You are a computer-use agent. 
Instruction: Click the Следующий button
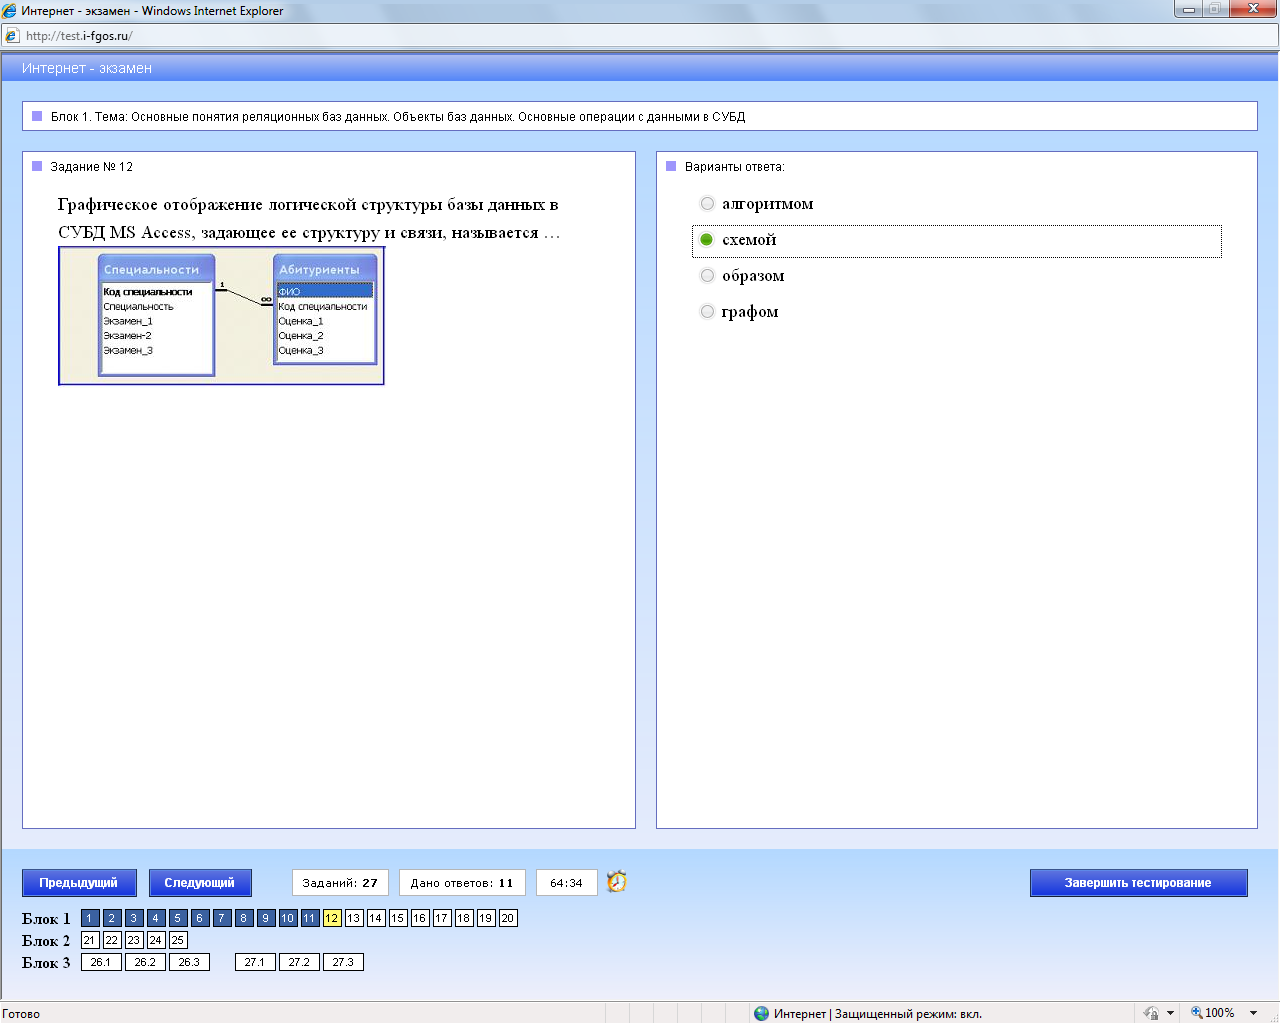(x=200, y=883)
